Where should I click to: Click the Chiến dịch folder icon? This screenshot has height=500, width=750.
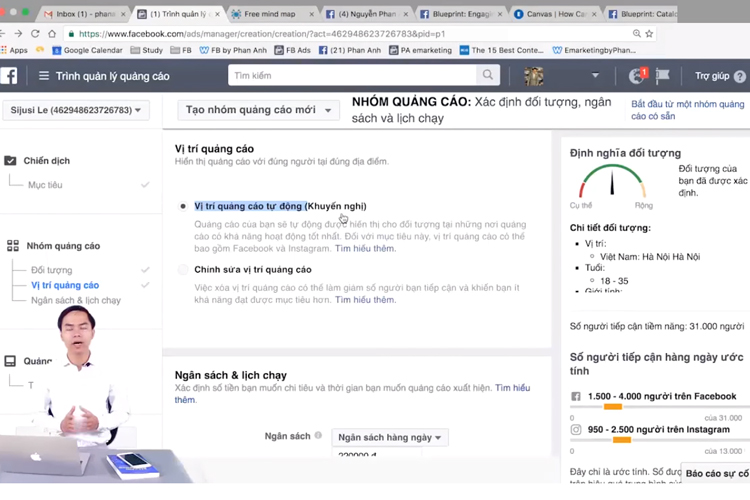coord(11,160)
